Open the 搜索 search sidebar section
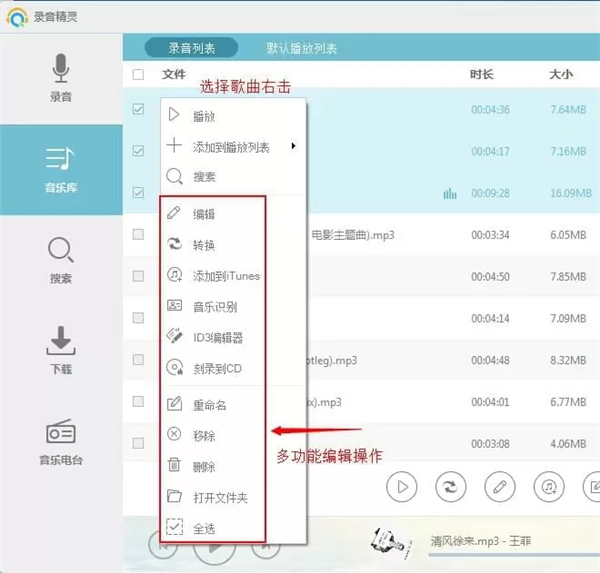The width and height of the screenshot is (600, 573). coord(61,260)
